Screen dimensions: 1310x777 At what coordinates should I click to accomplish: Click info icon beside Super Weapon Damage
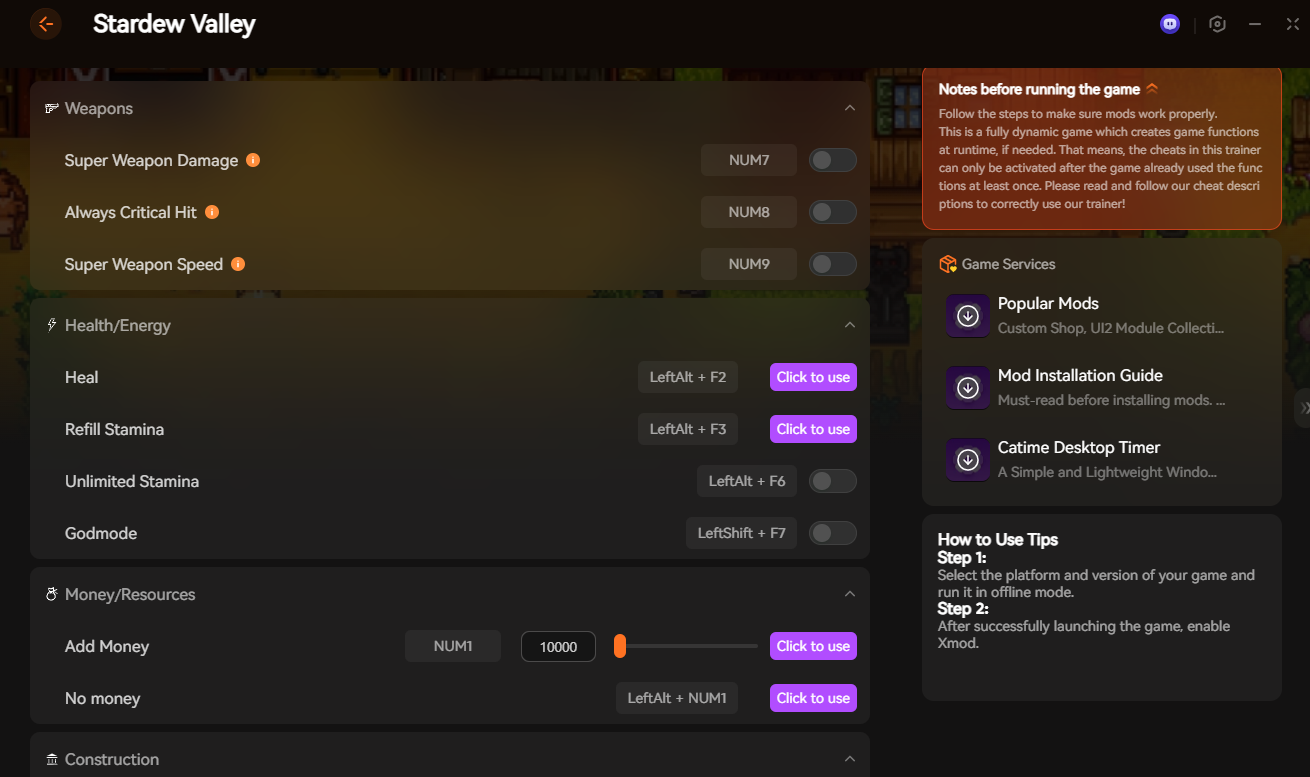tap(253, 160)
